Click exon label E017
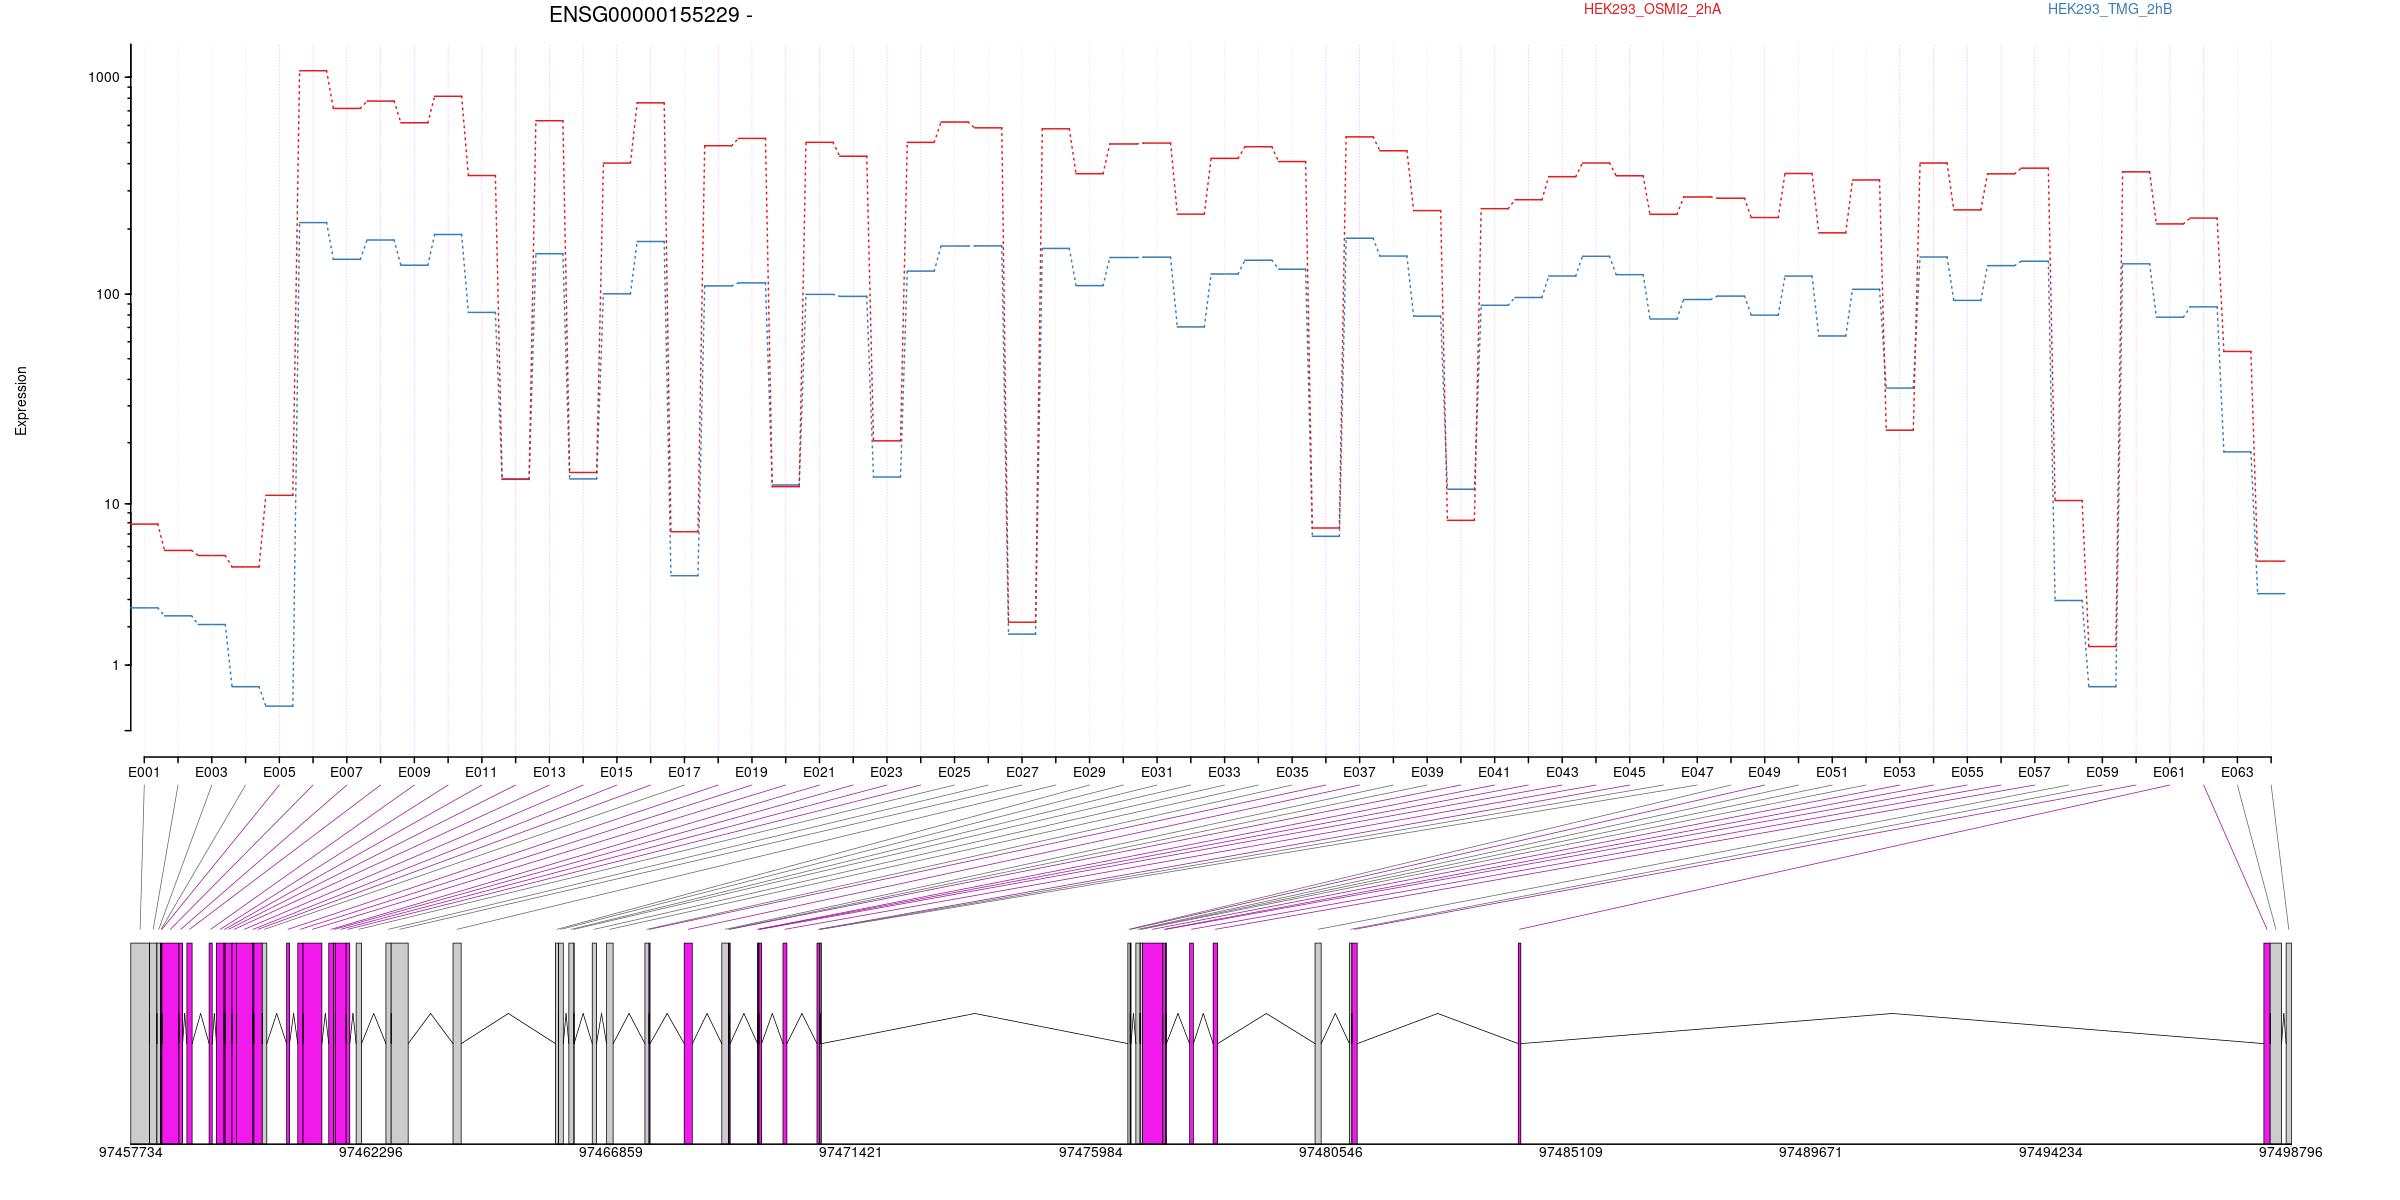 684,772
